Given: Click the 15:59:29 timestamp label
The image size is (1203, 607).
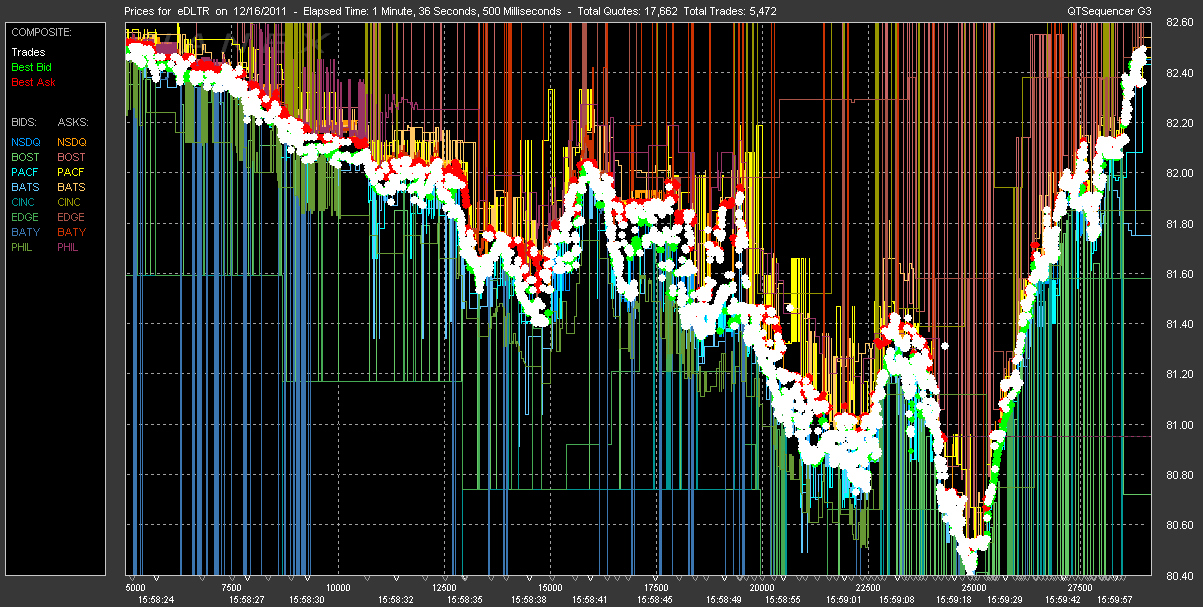Looking at the screenshot, I should [1003, 600].
